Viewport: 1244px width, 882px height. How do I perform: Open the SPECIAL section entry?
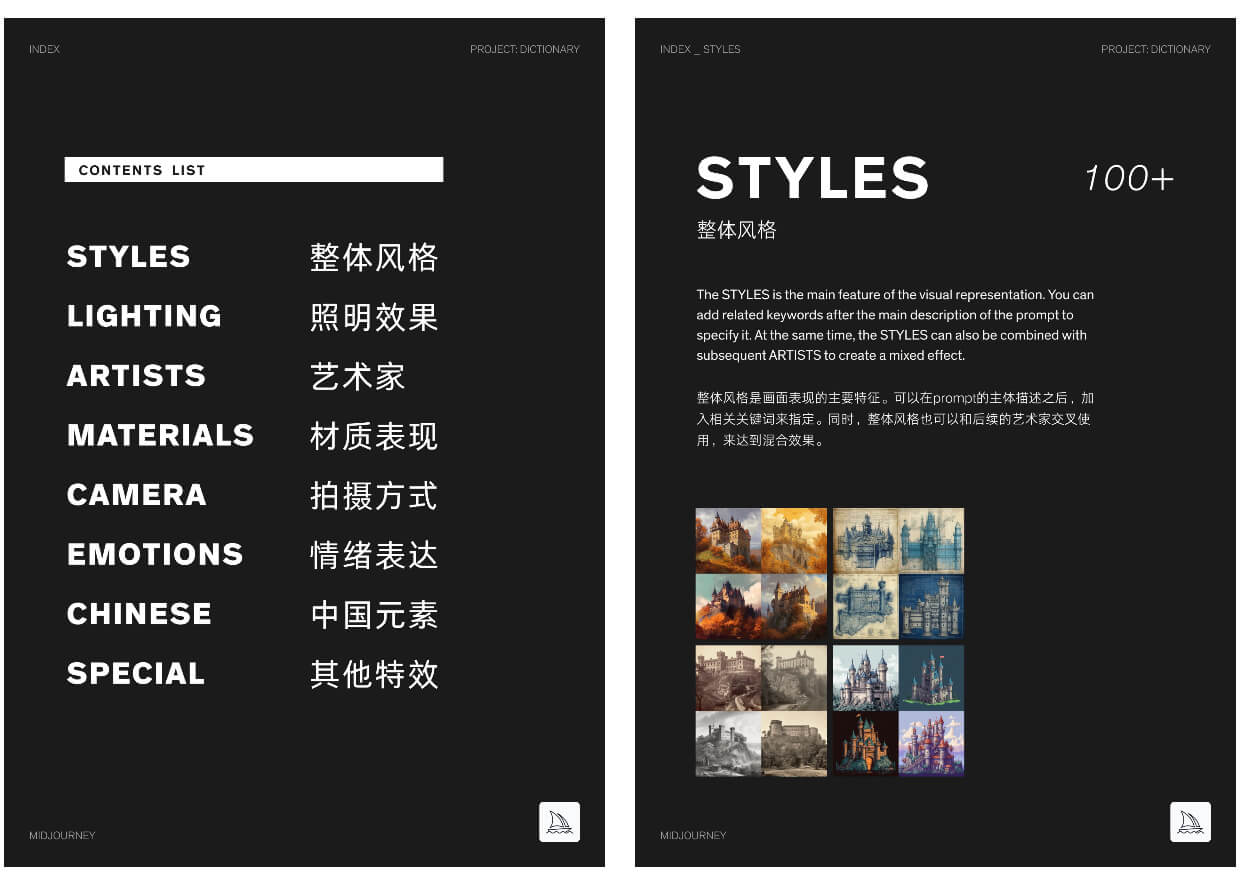point(135,673)
